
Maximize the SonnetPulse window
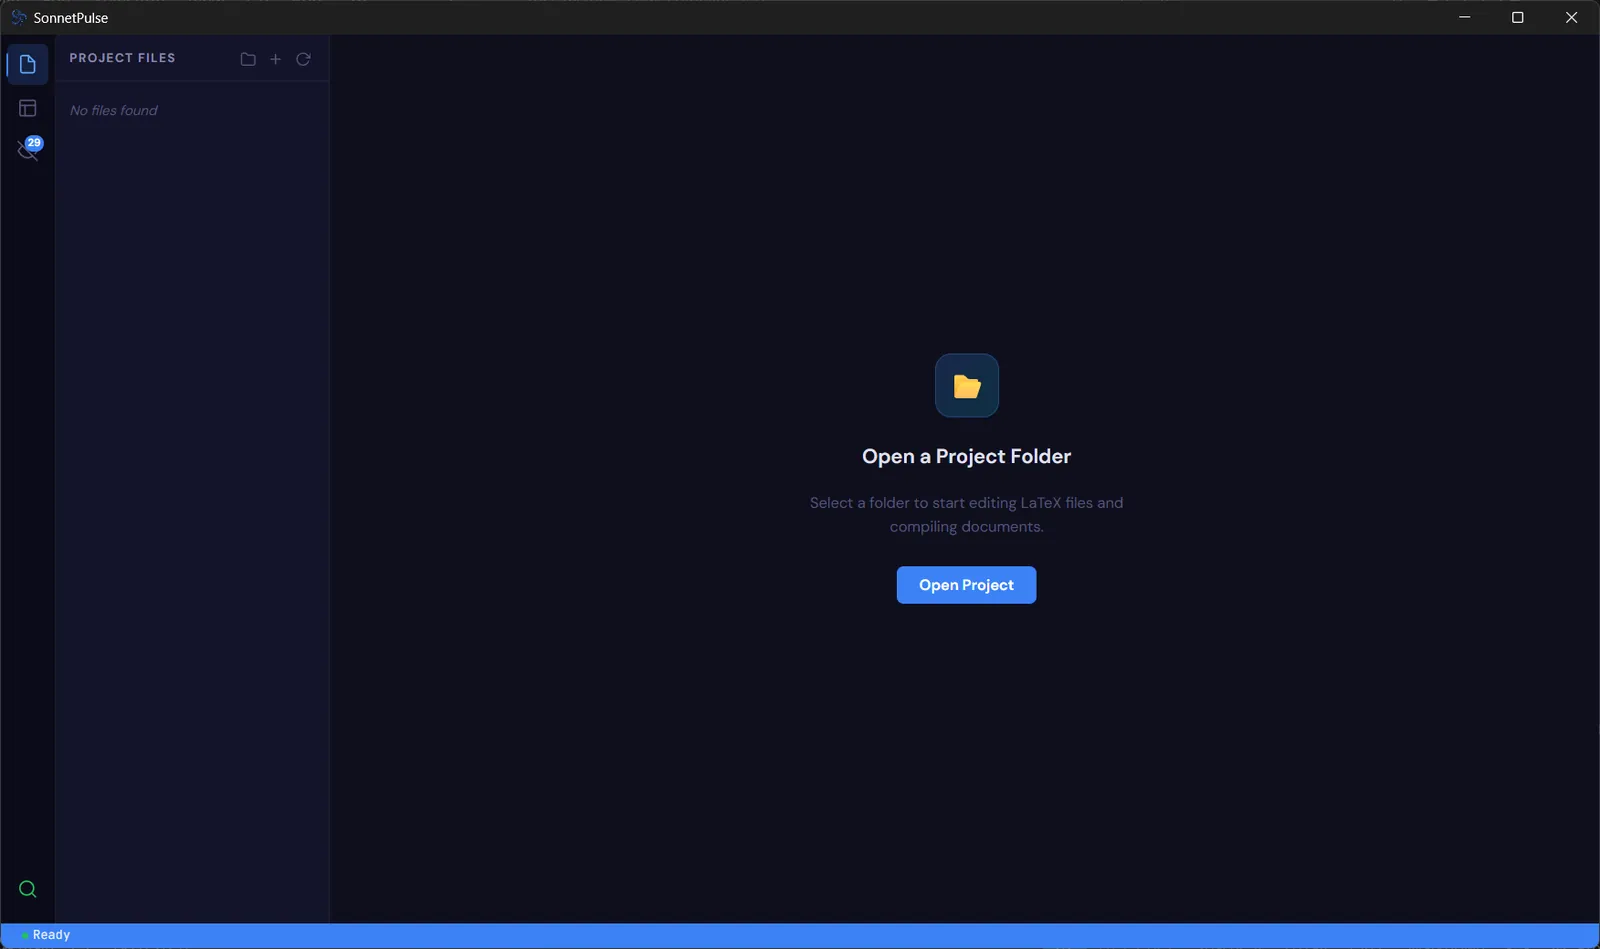click(1518, 17)
